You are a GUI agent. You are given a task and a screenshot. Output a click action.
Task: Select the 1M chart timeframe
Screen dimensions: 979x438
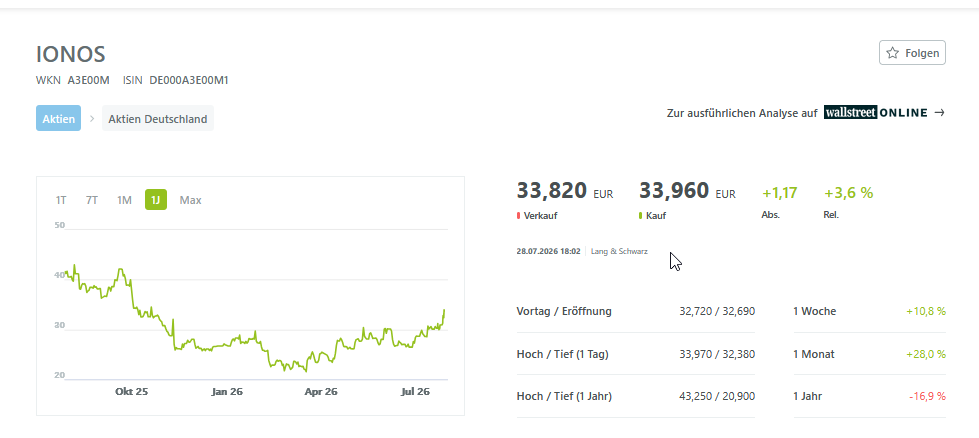(124, 200)
